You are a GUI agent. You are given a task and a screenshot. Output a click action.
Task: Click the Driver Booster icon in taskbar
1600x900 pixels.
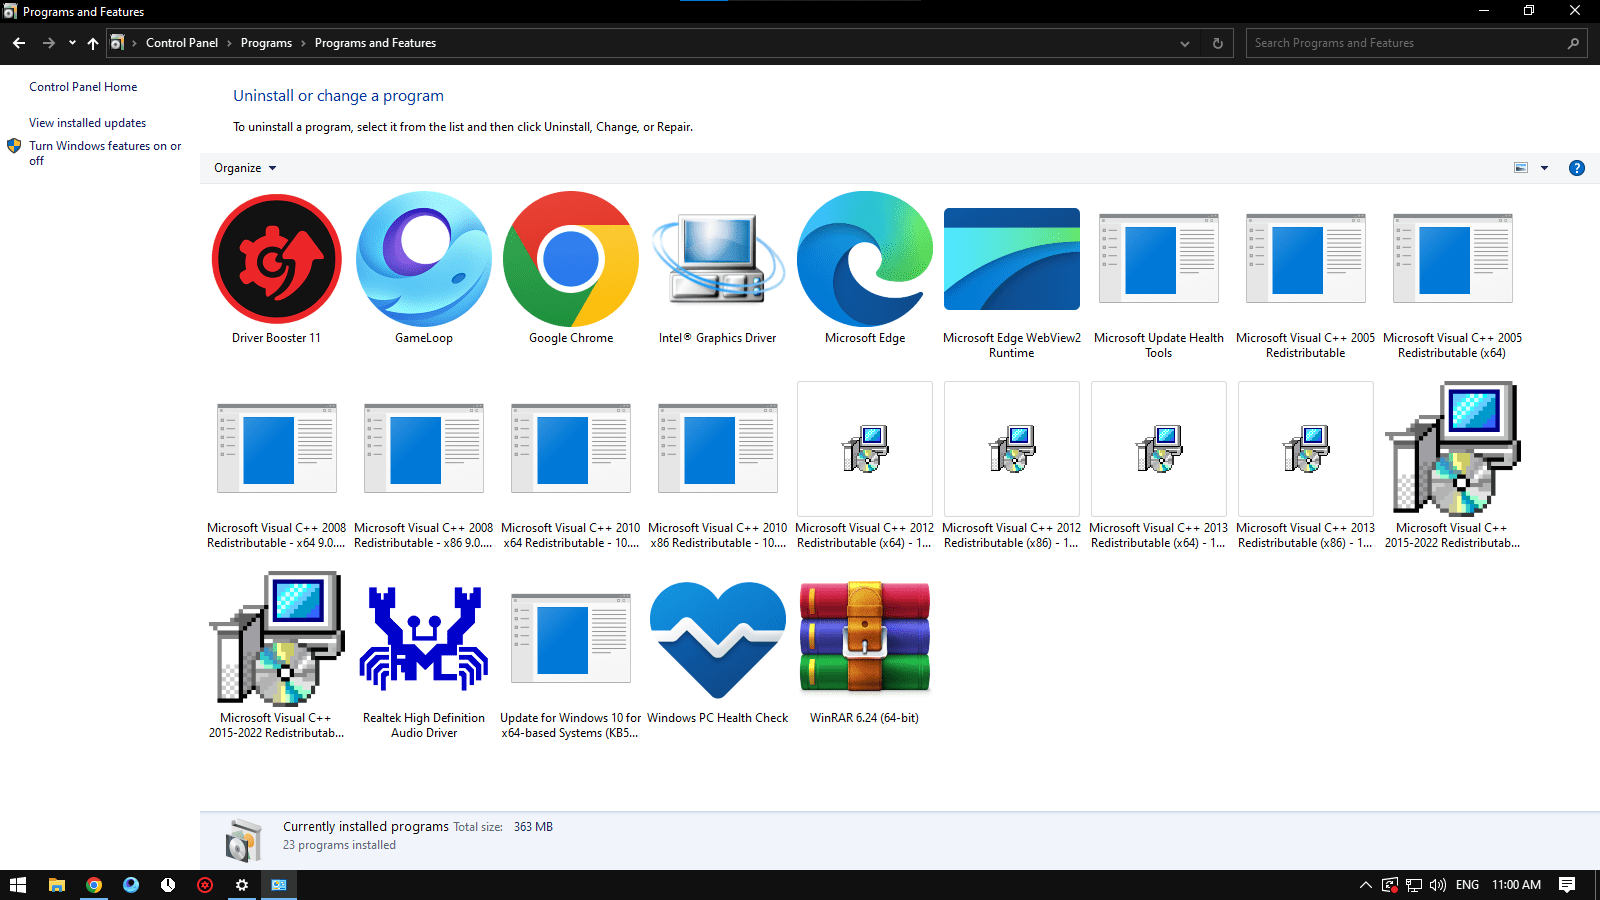pos(205,885)
